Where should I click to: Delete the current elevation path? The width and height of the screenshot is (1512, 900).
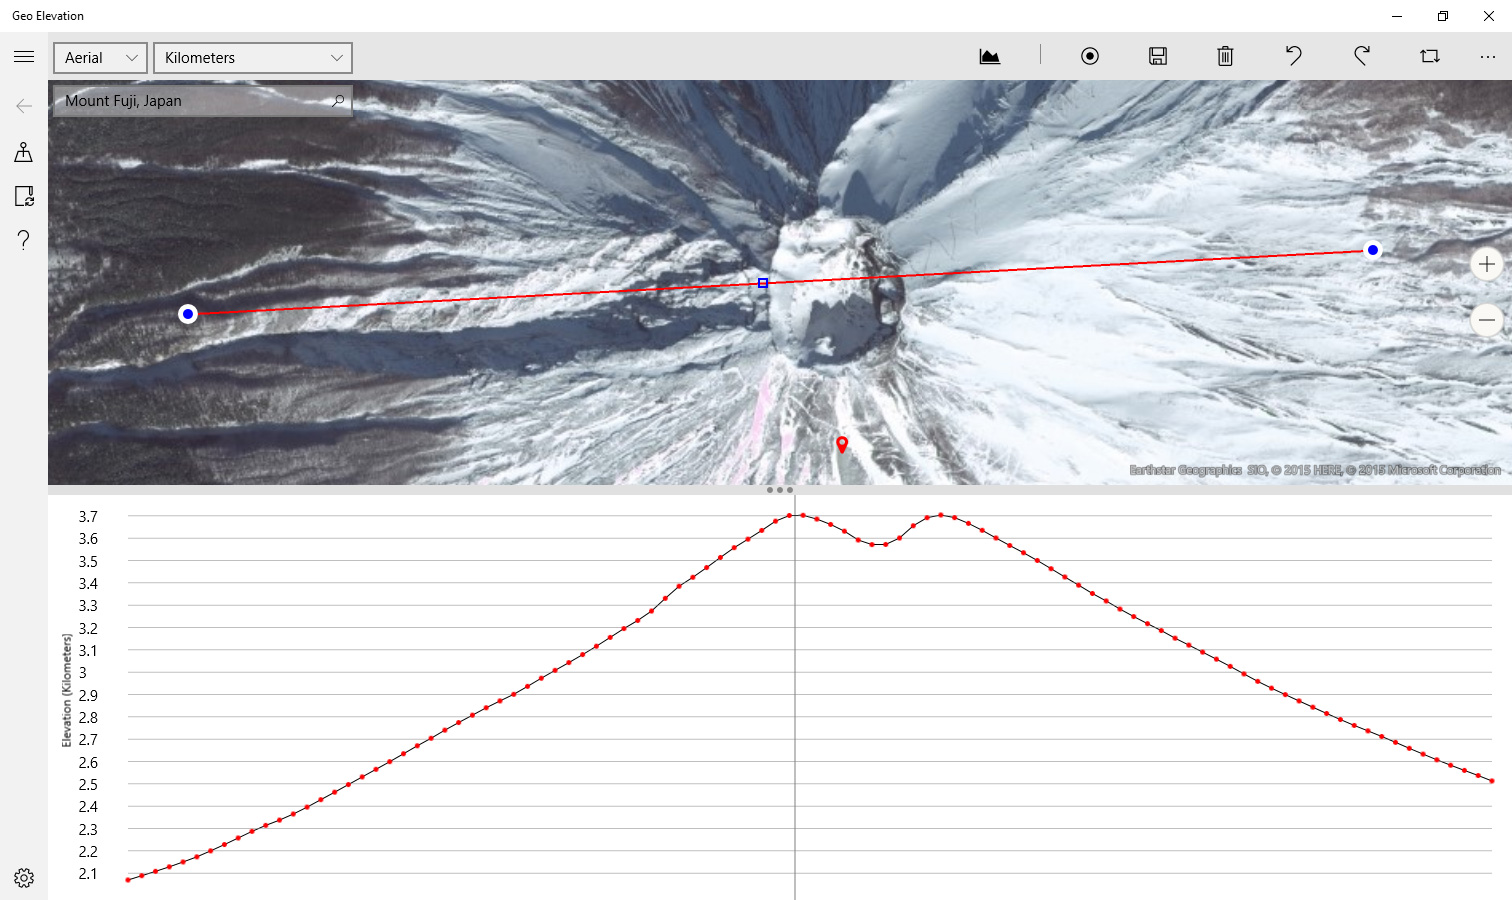tap(1225, 57)
